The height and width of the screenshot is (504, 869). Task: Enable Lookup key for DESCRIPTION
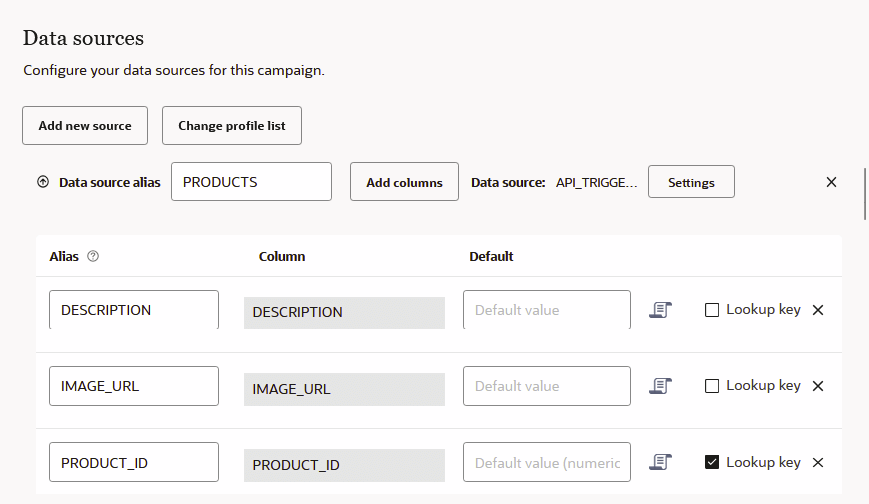[712, 310]
